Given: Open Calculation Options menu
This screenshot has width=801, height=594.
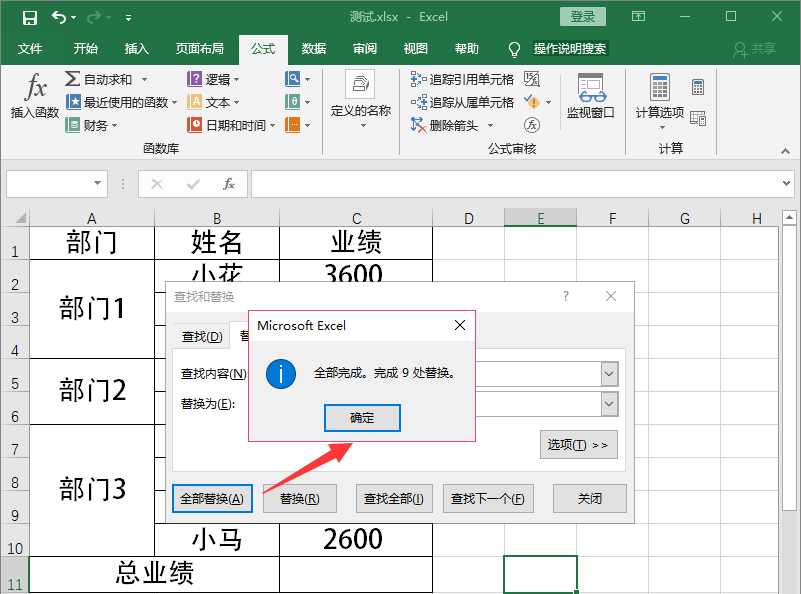Looking at the screenshot, I should click(660, 101).
